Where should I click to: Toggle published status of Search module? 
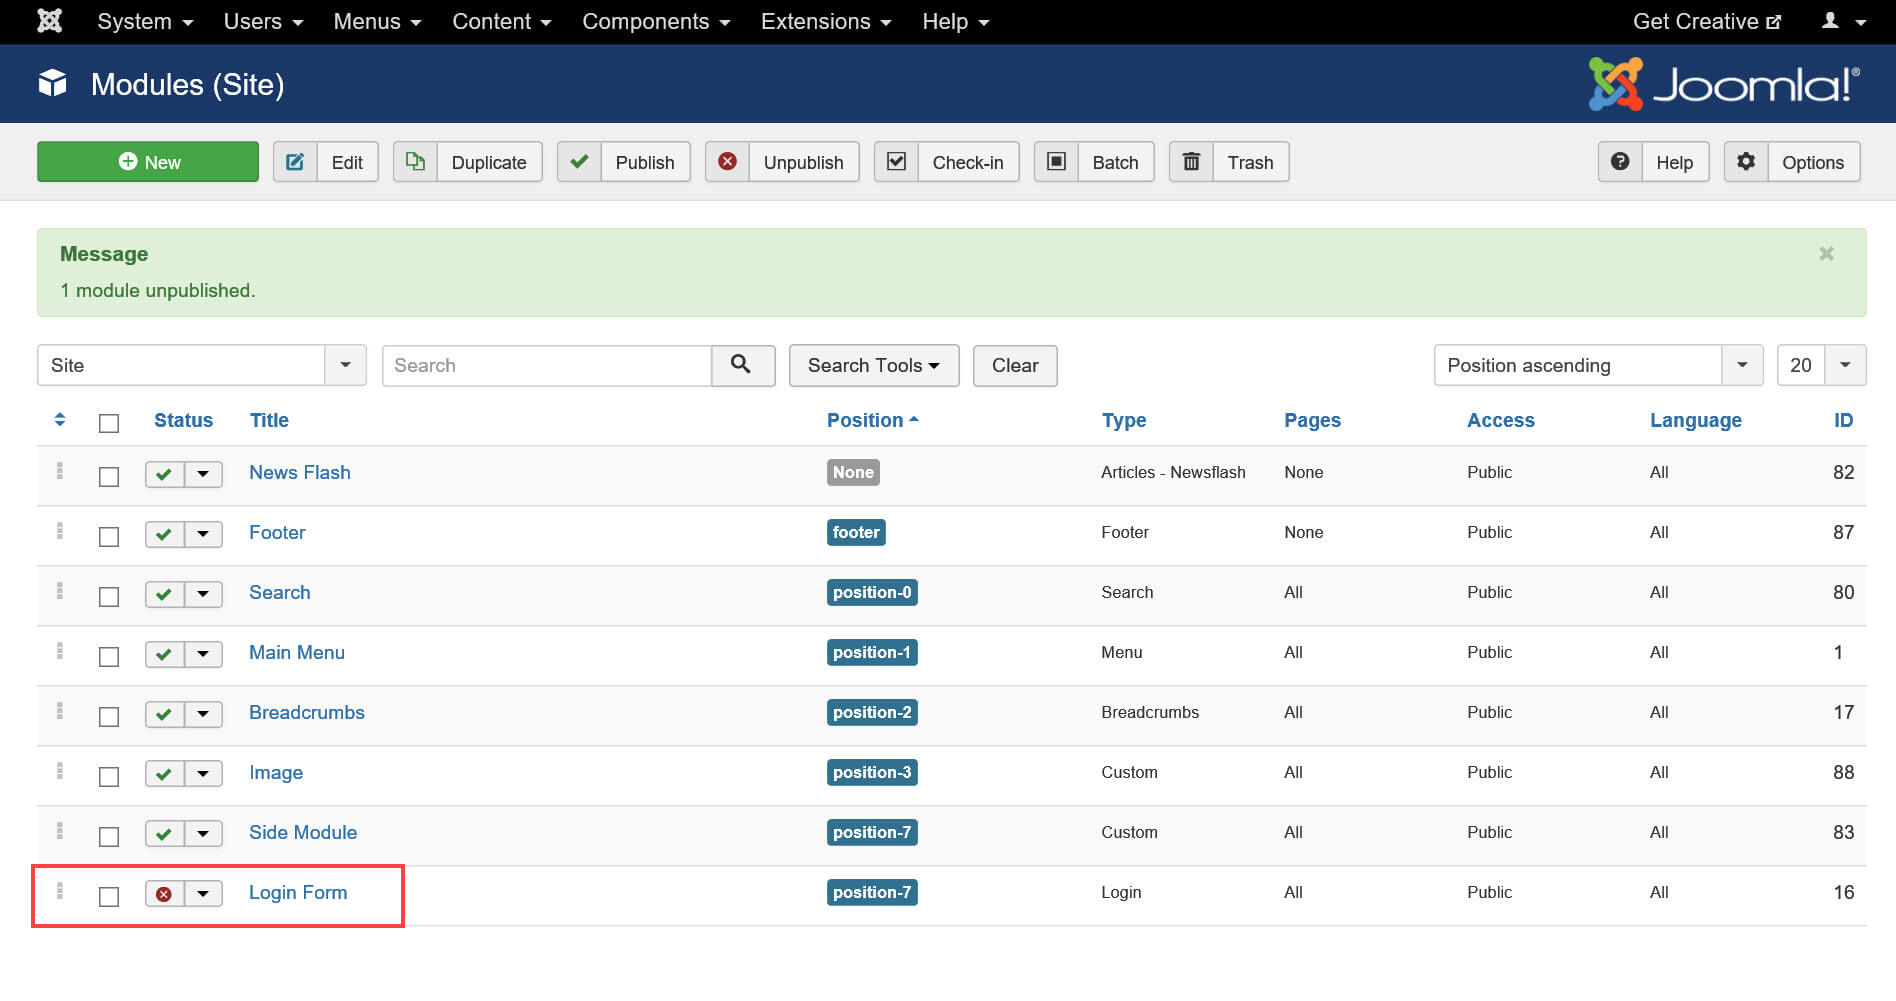pyautogui.click(x=164, y=594)
